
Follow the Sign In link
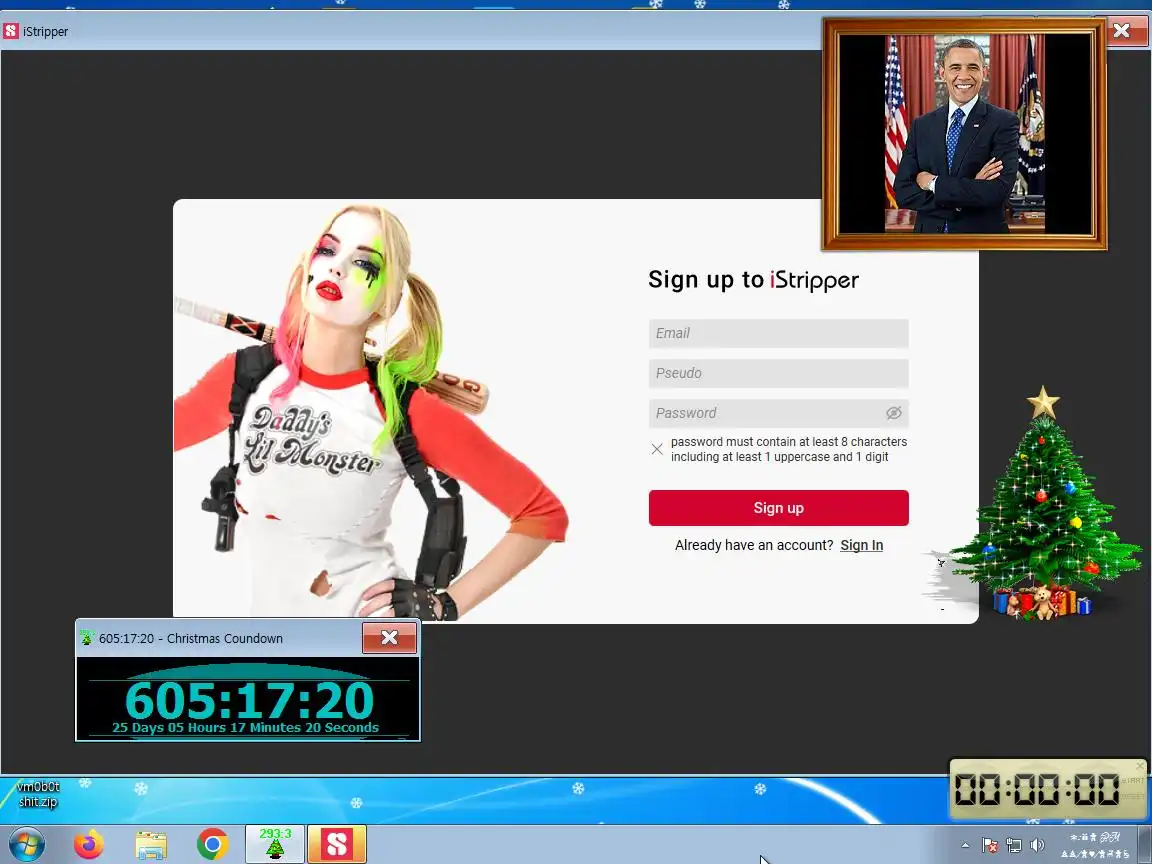(x=861, y=545)
